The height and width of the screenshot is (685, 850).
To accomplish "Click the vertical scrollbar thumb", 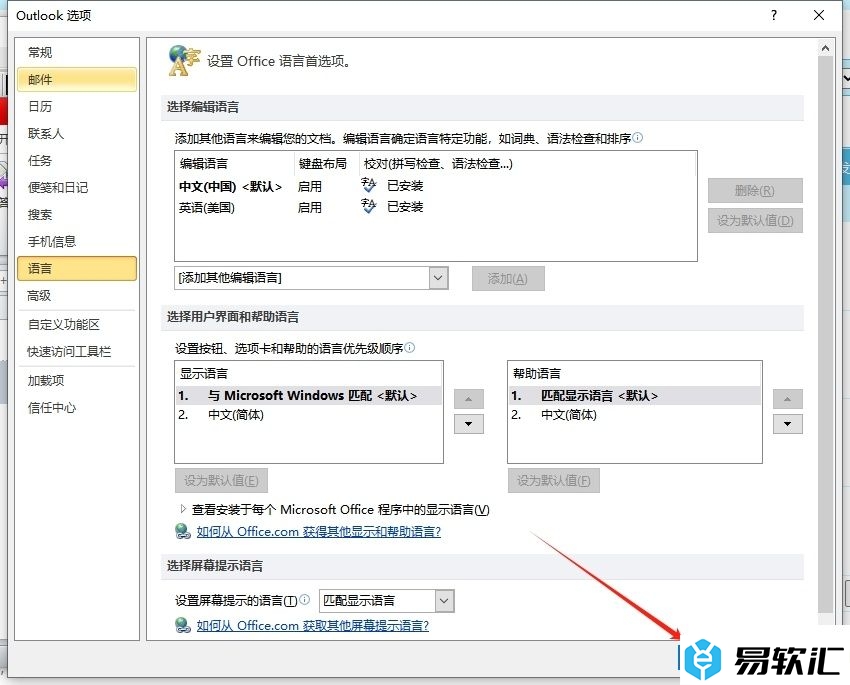I will (826, 334).
